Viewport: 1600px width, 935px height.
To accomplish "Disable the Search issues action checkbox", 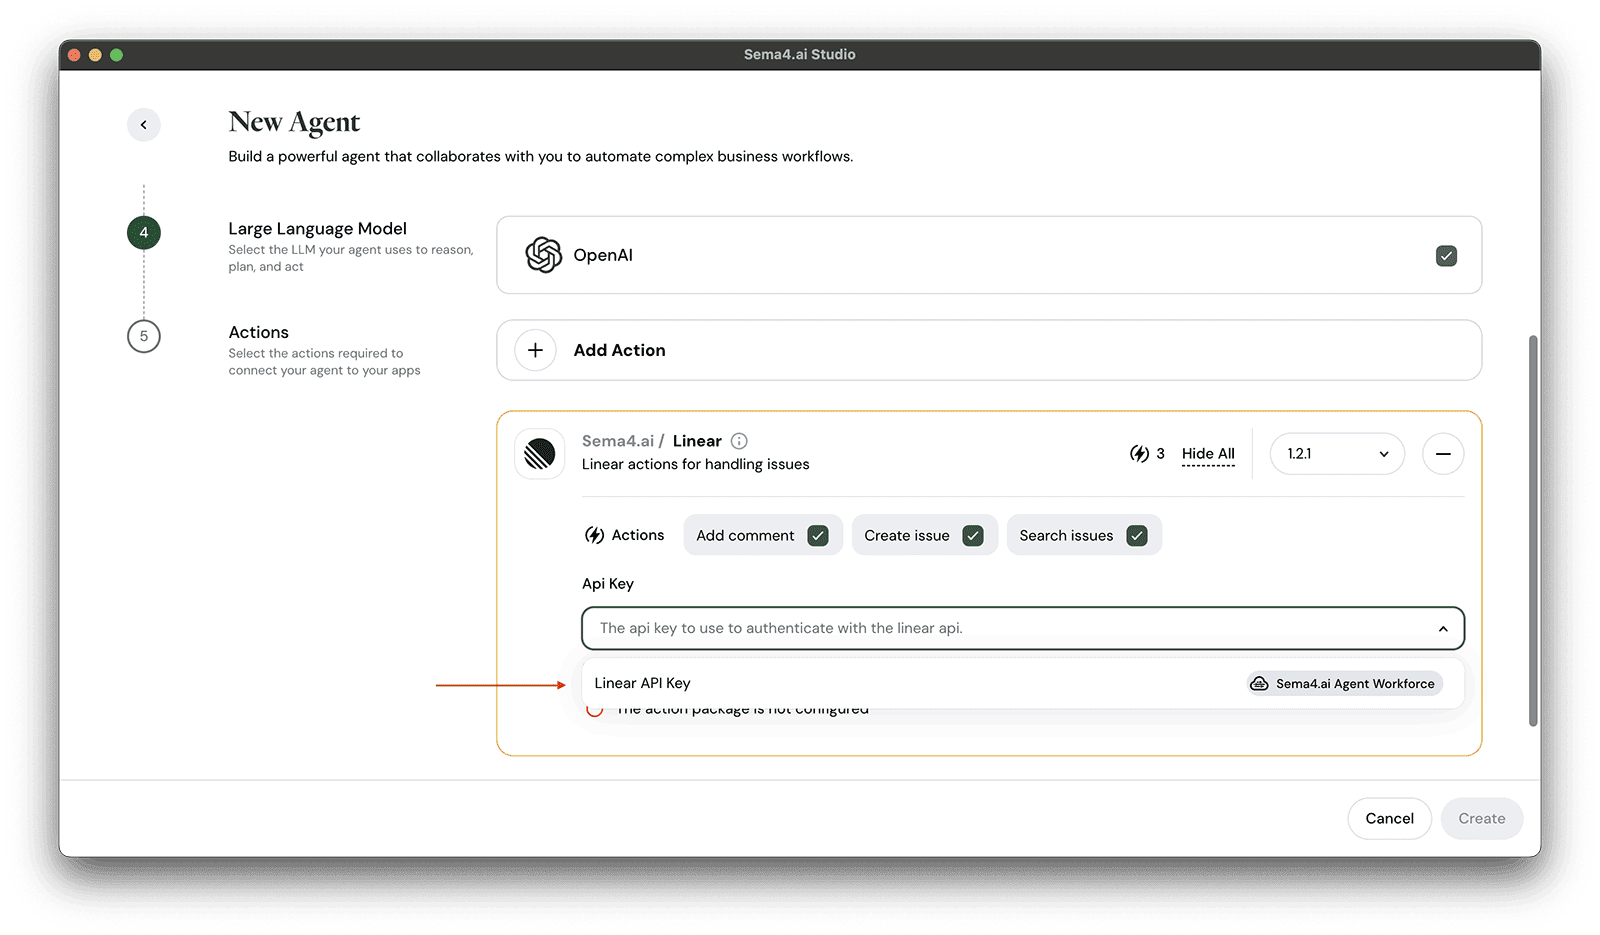I will [1136, 536].
